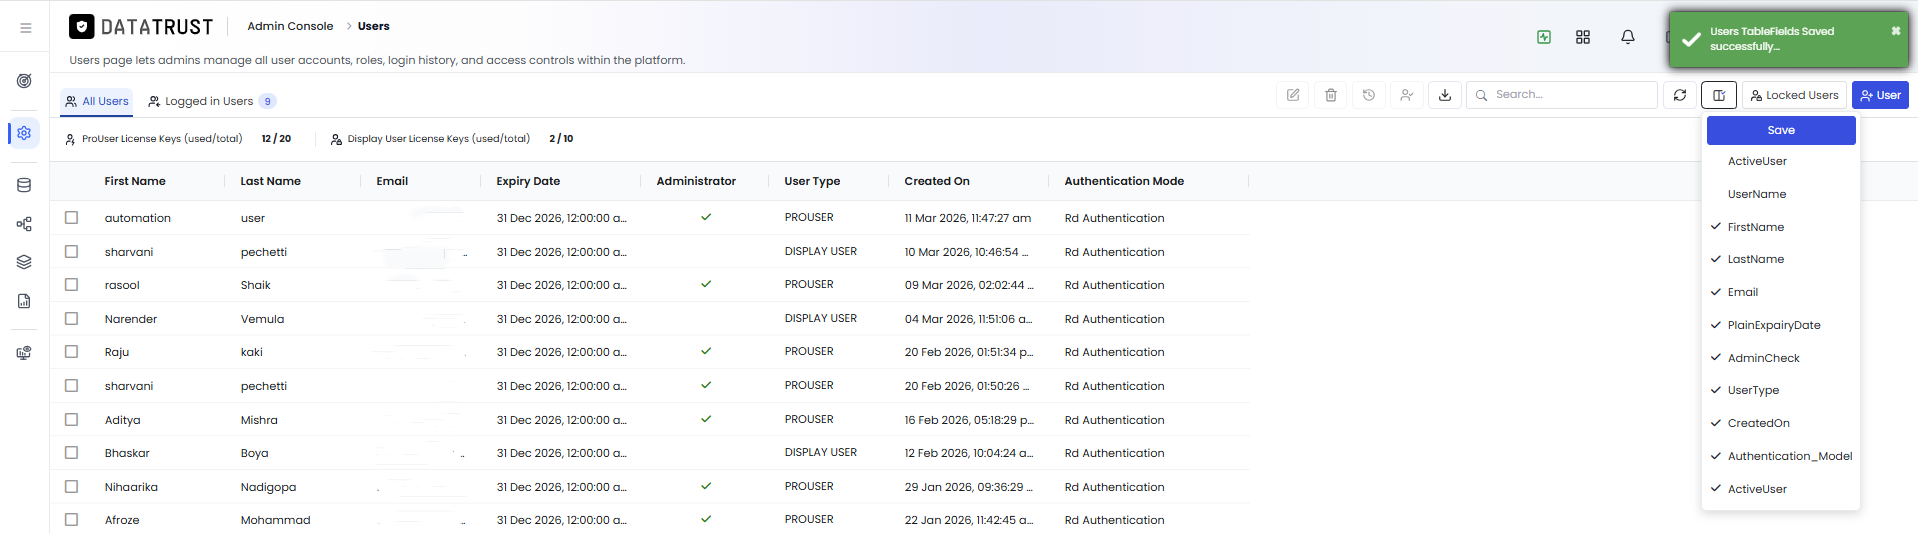Toggle CreatedOn column option

[x=1781, y=423]
